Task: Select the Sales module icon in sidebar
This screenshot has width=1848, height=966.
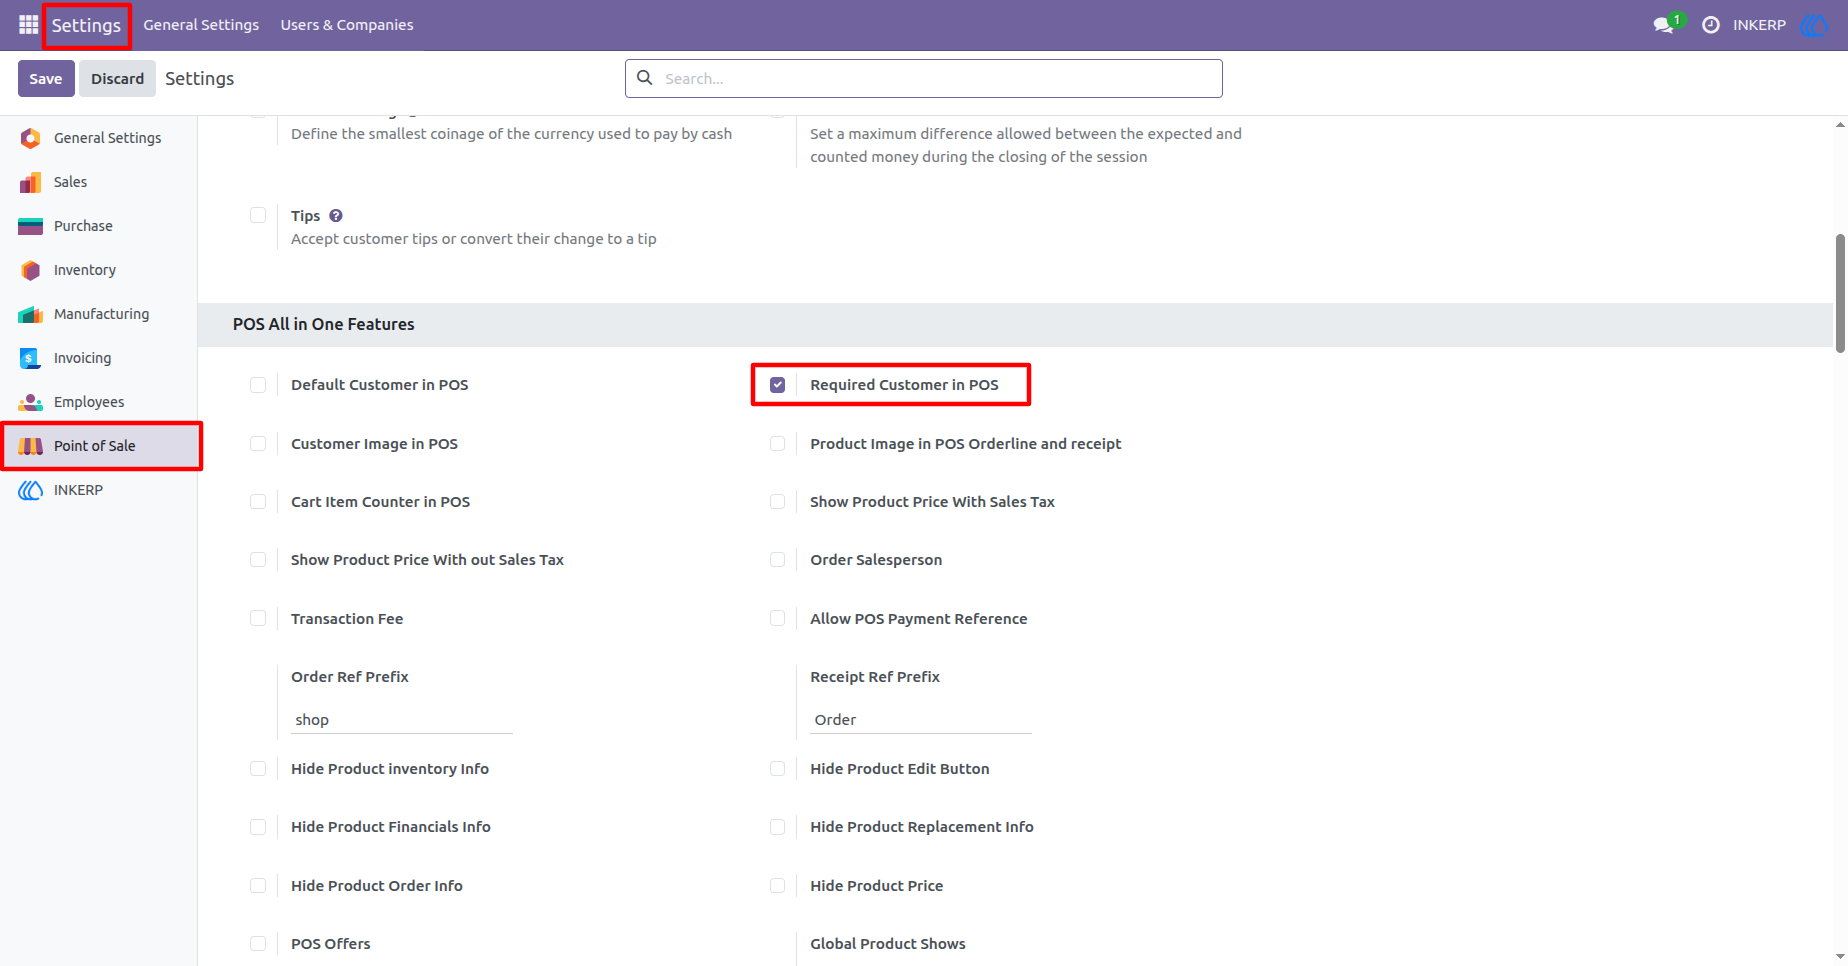Action: pyautogui.click(x=31, y=182)
